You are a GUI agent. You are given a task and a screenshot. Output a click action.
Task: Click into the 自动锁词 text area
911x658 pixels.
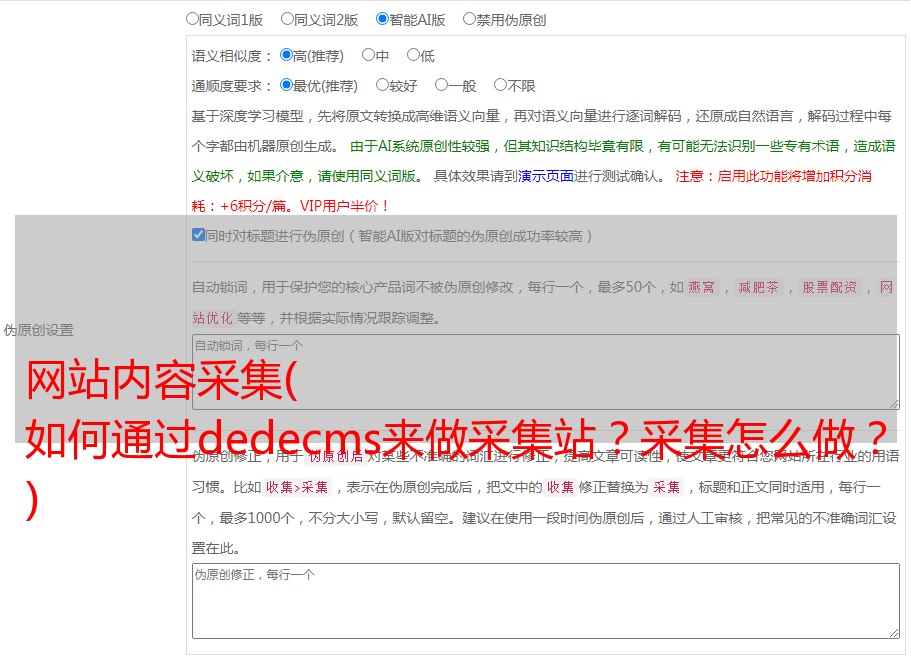coord(546,372)
